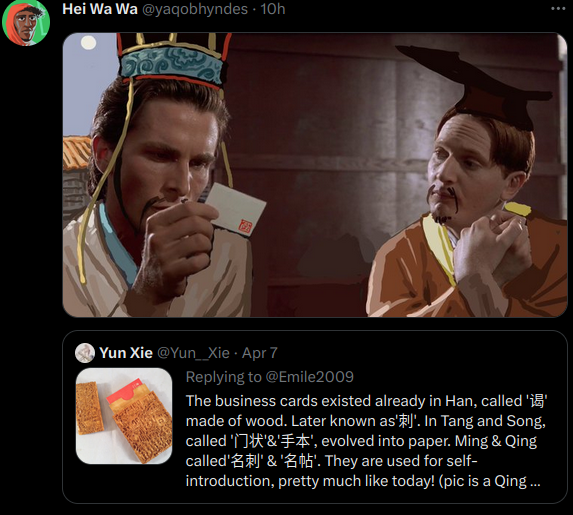The image size is (573, 515).
Task: Click the blue patterned hat in image
Action: [172, 66]
